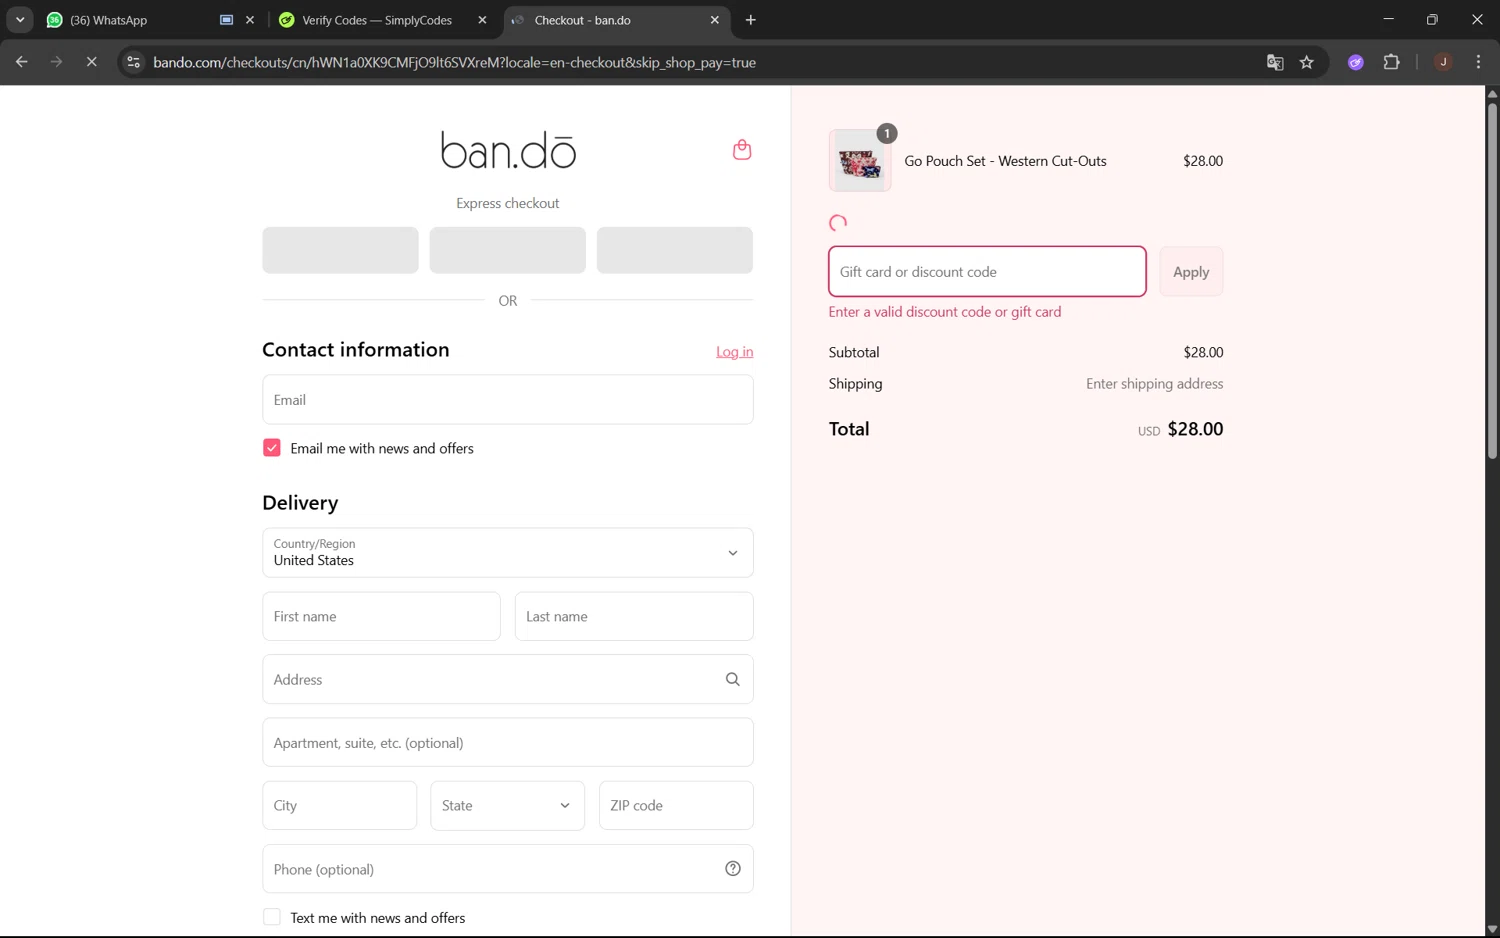Click the browser forward arrow
Viewport: 1500px width, 938px height.
(57, 62)
